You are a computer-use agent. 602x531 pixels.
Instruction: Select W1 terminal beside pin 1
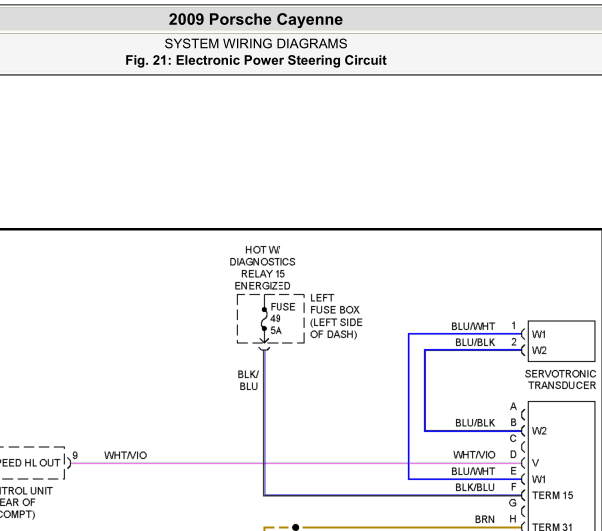point(539,334)
